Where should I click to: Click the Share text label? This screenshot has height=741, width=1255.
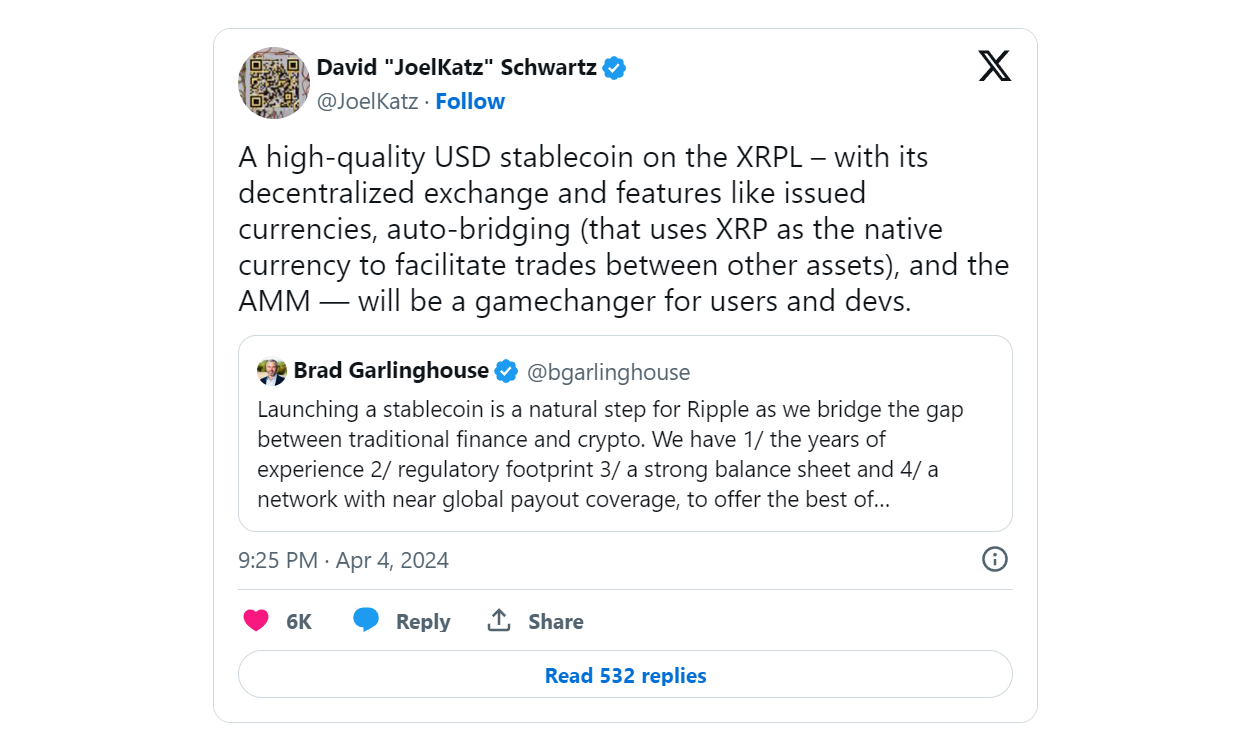(x=555, y=621)
